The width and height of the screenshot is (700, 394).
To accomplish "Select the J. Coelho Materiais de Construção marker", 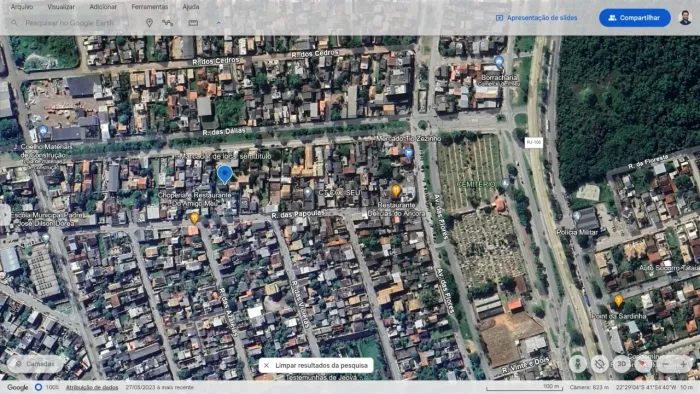I will pyautogui.click(x=43, y=131).
